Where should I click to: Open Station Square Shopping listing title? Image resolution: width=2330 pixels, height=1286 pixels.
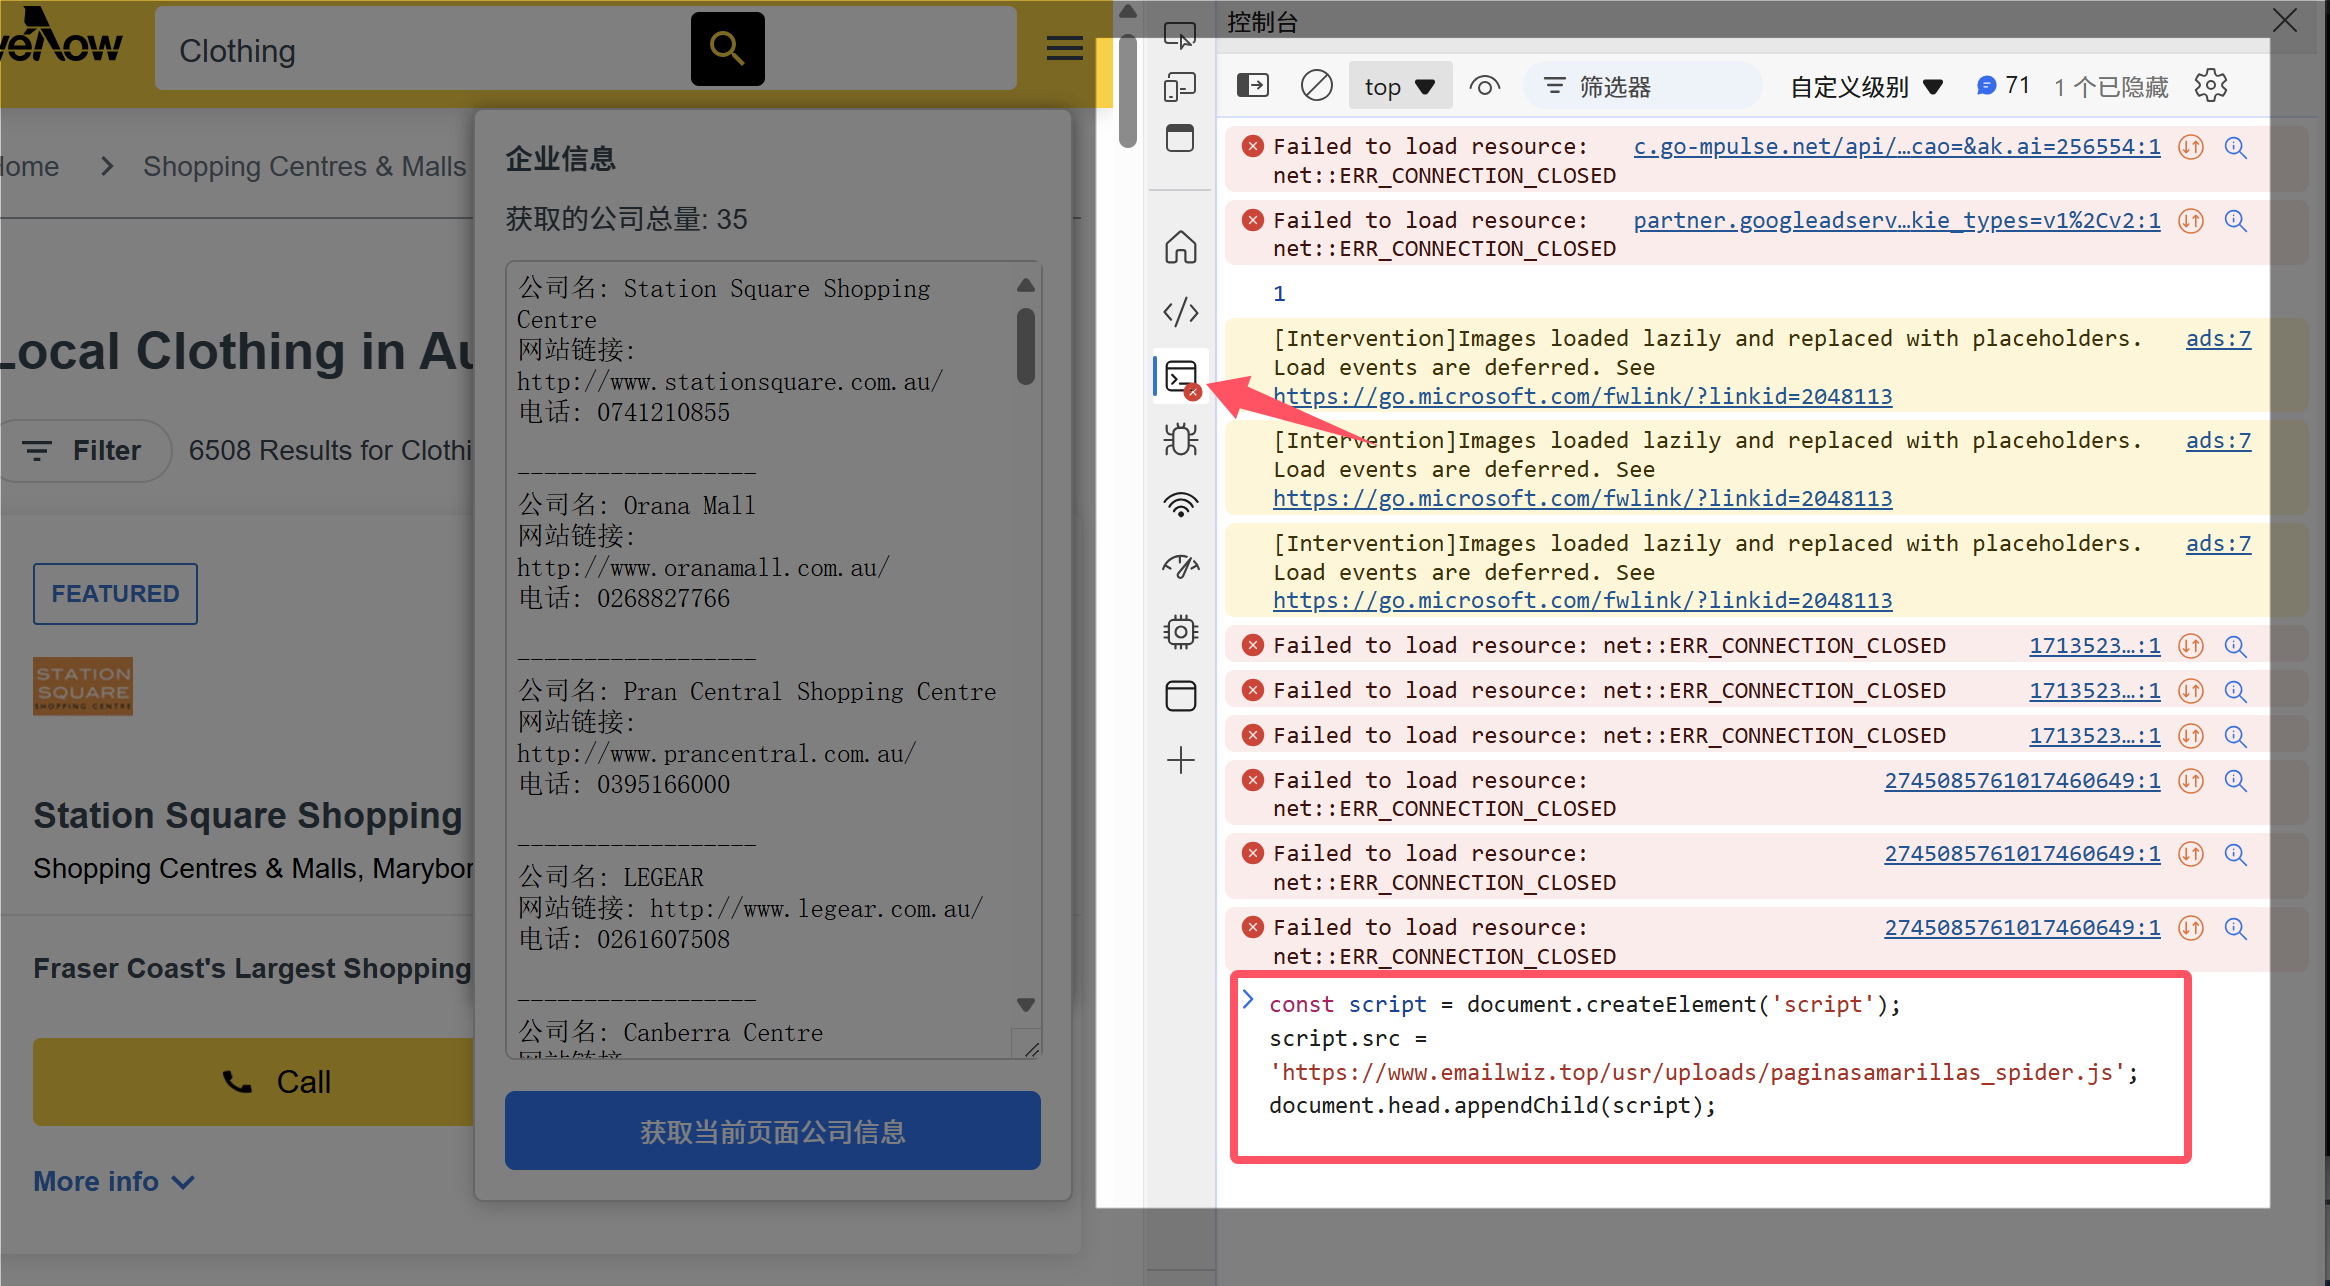(247, 815)
